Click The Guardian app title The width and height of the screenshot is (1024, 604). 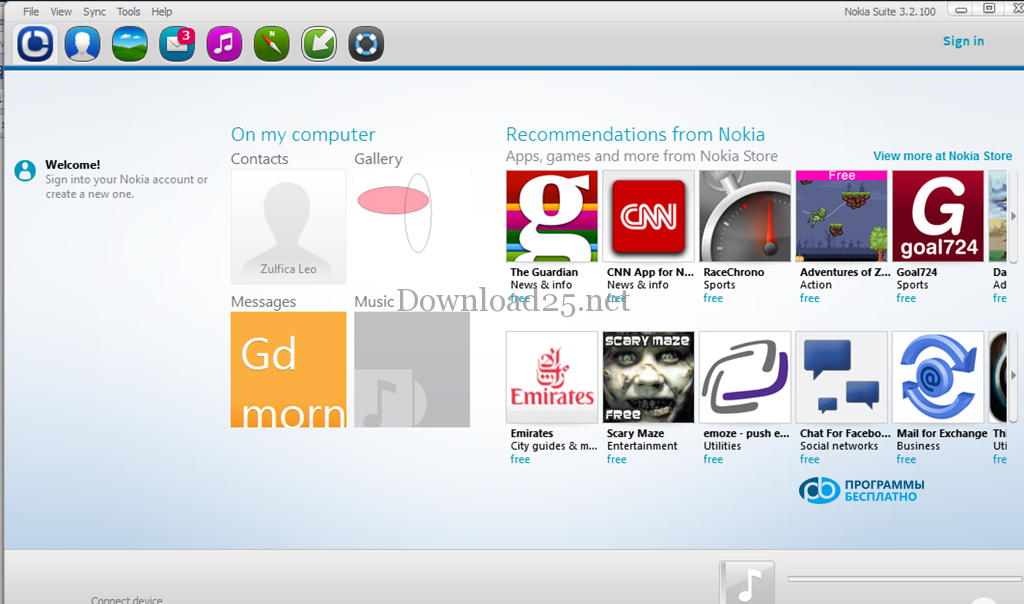click(544, 272)
